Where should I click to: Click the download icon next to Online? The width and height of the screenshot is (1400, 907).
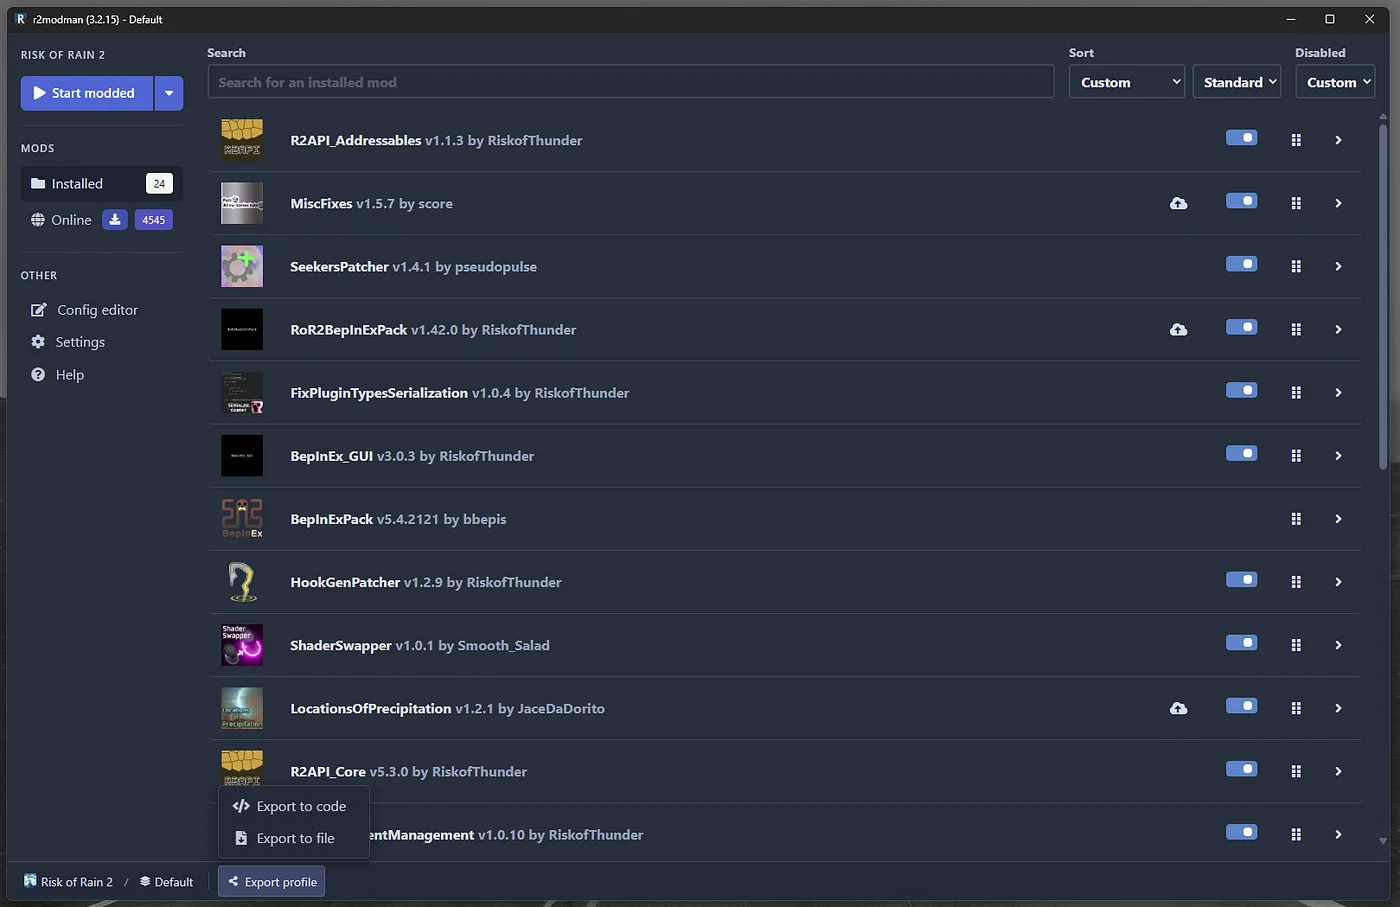(115, 220)
